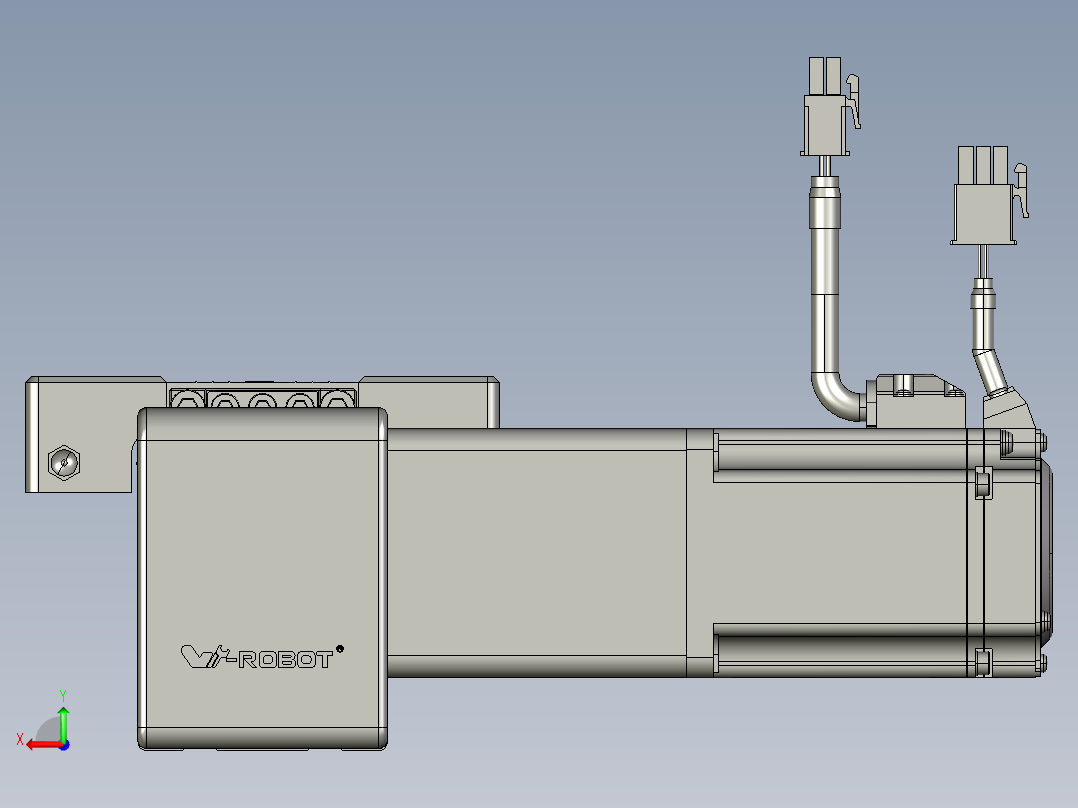Viewport: 1078px width, 808px height.
Task: Click the green Y axis arrow of the triad
Action: (63, 721)
